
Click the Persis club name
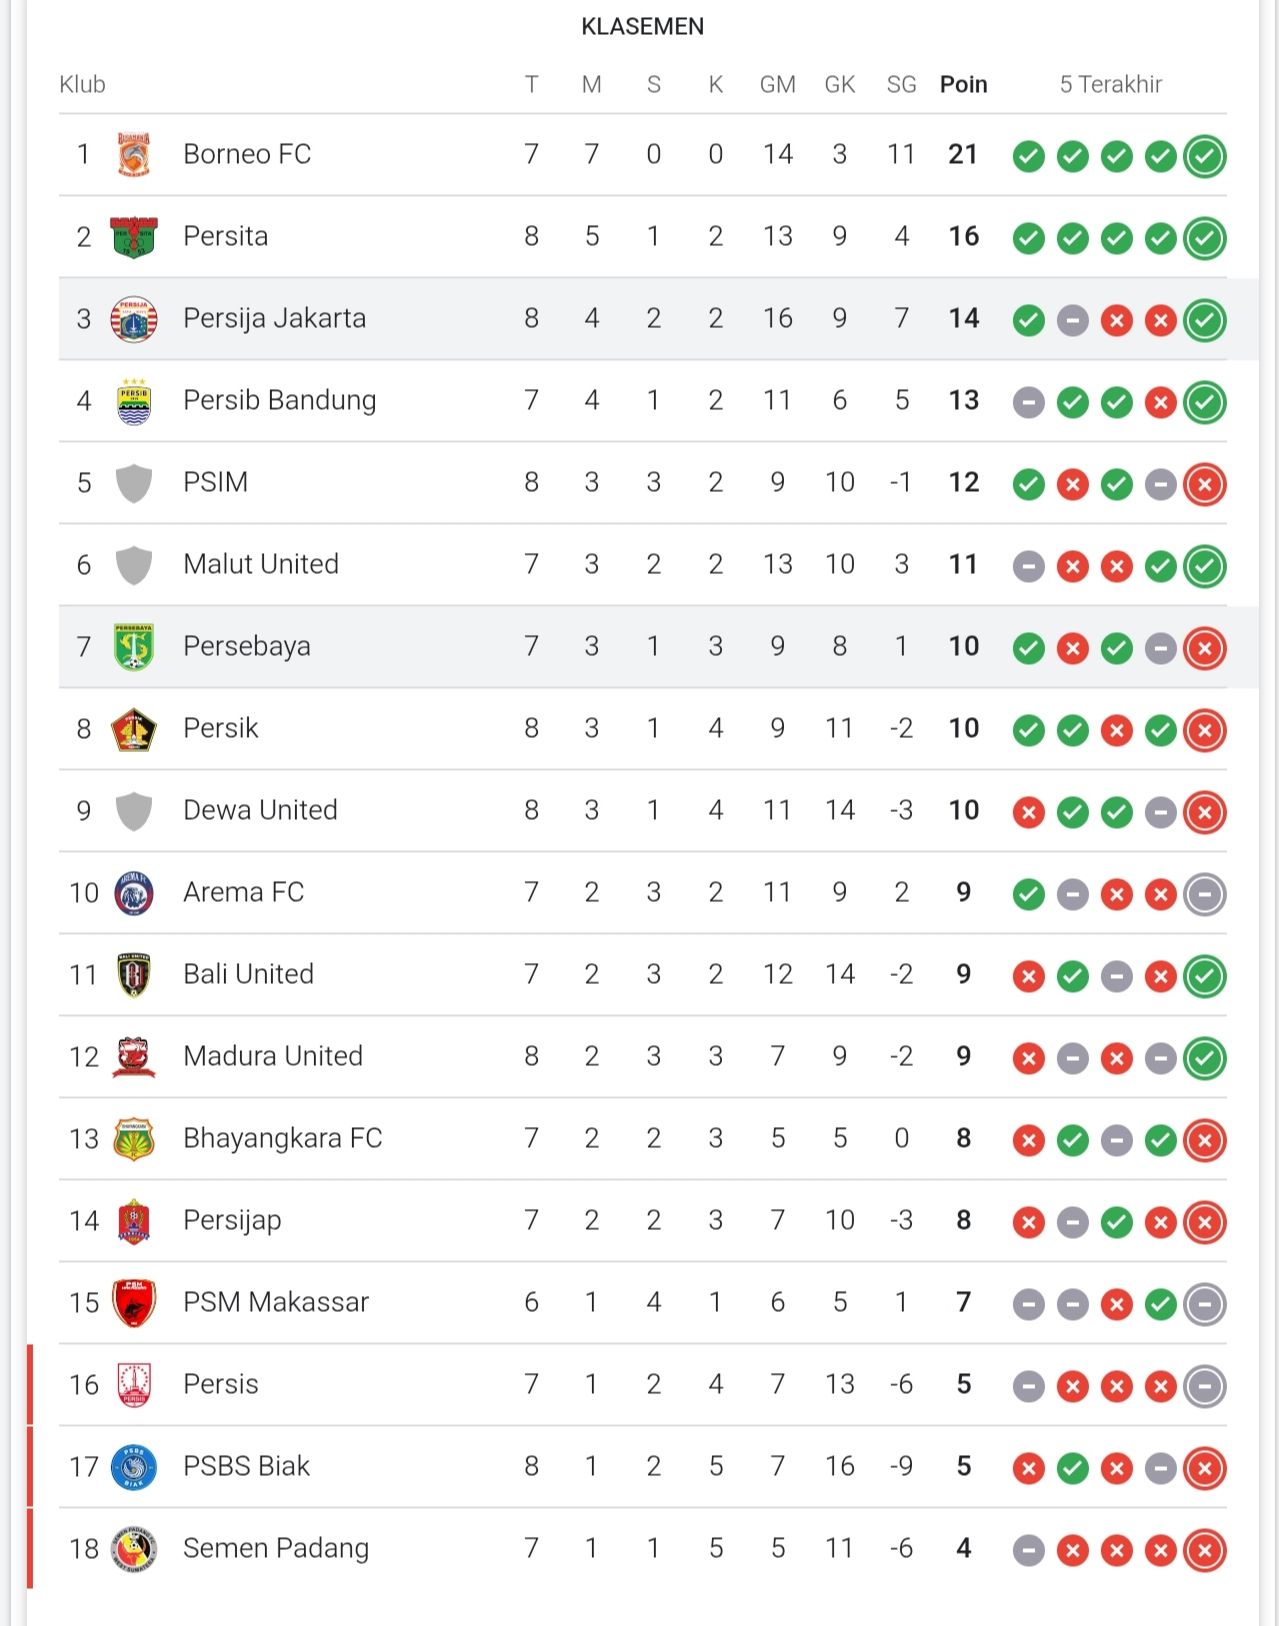[220, 1384]
